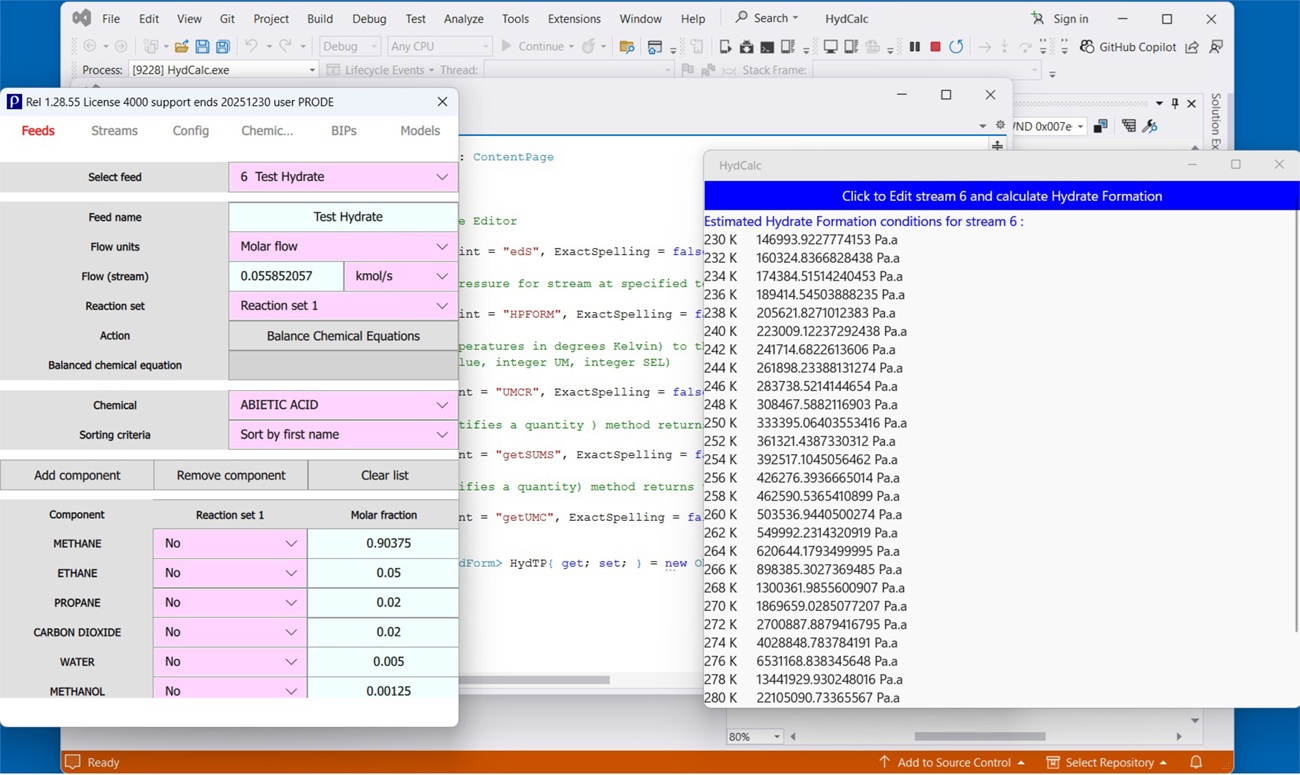The width and height of the screenshot is (1300, 775).
Task: Switch to the Streams tab
Action: [x=114, y=131]
